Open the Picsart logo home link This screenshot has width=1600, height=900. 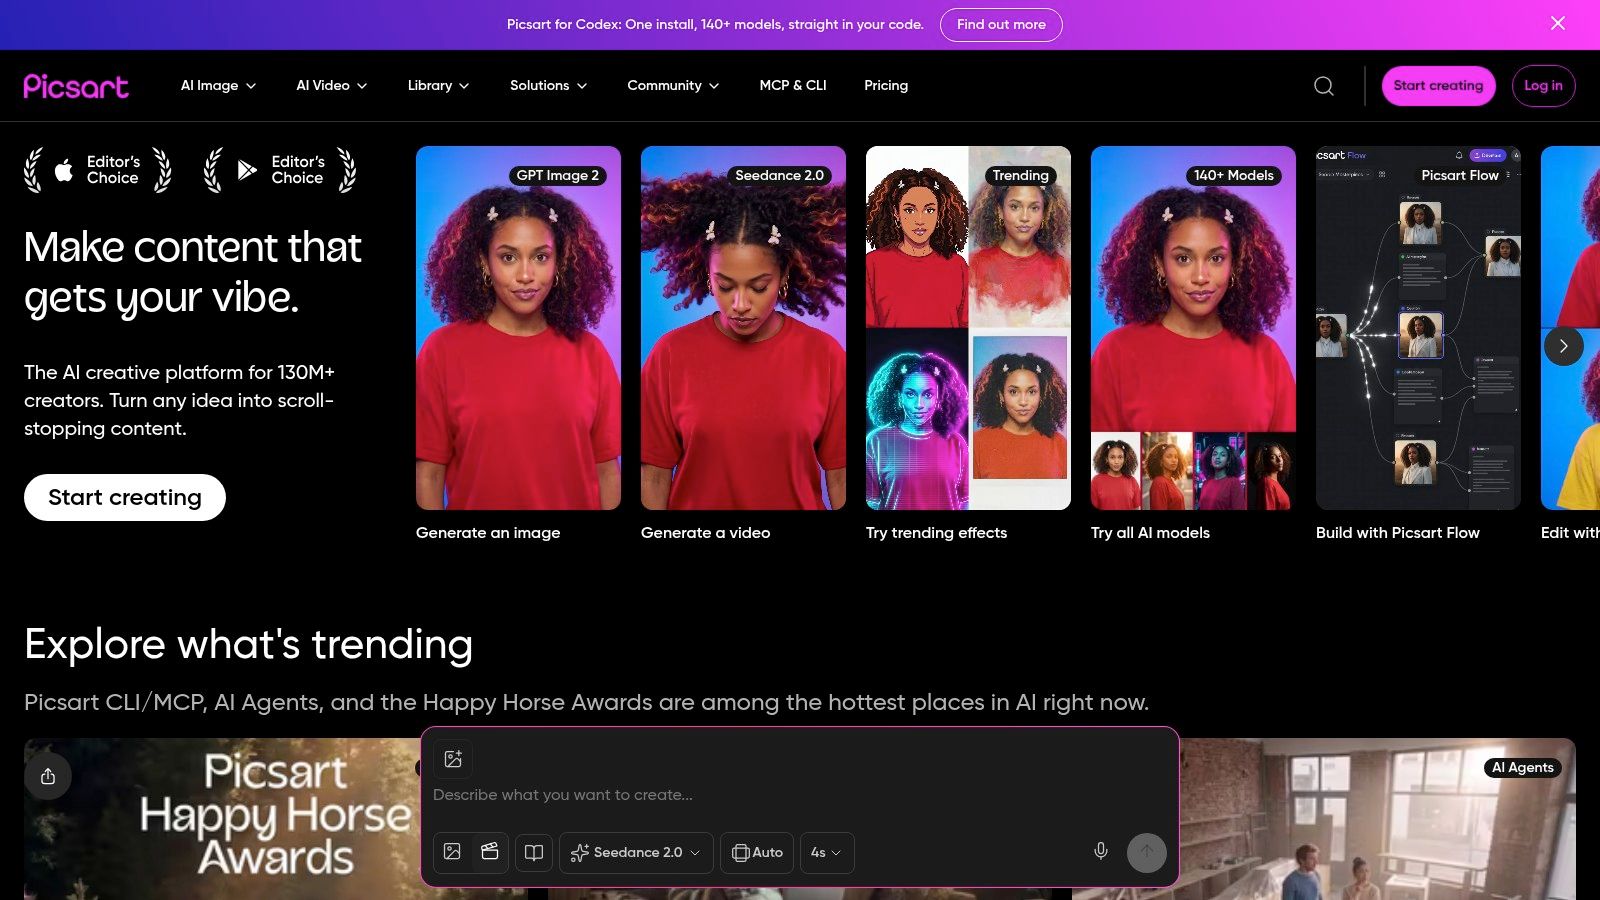click(76, 86)
